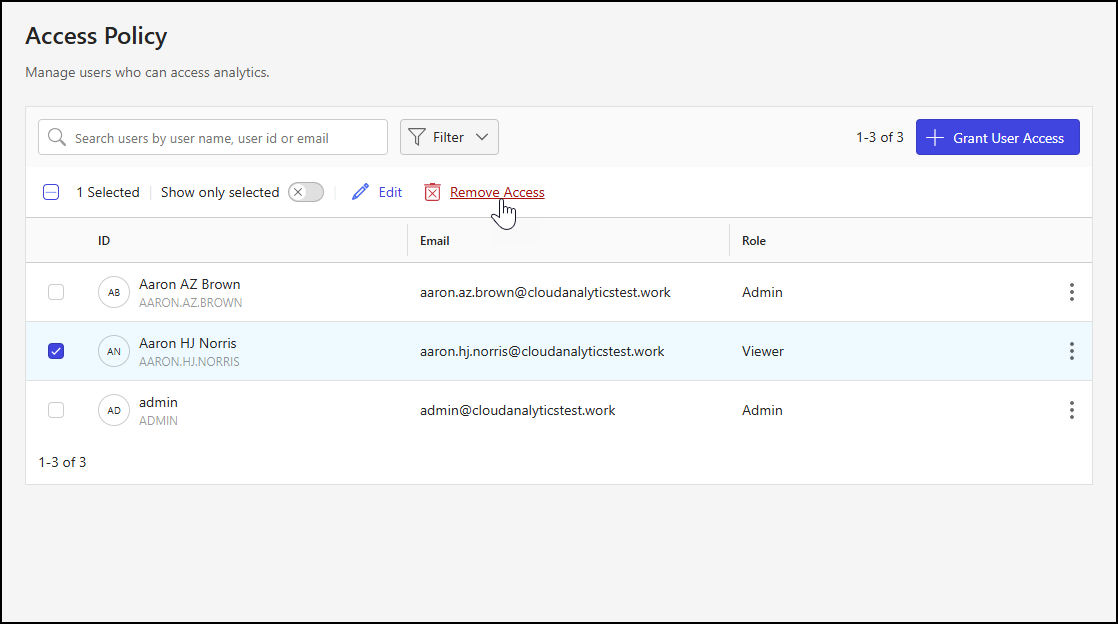The height and width of the screenshot is (624, 1118).
Task: Click the user ID AARON.AZ.BROWN
Action: pyautogui.click(x=190, y=302)
